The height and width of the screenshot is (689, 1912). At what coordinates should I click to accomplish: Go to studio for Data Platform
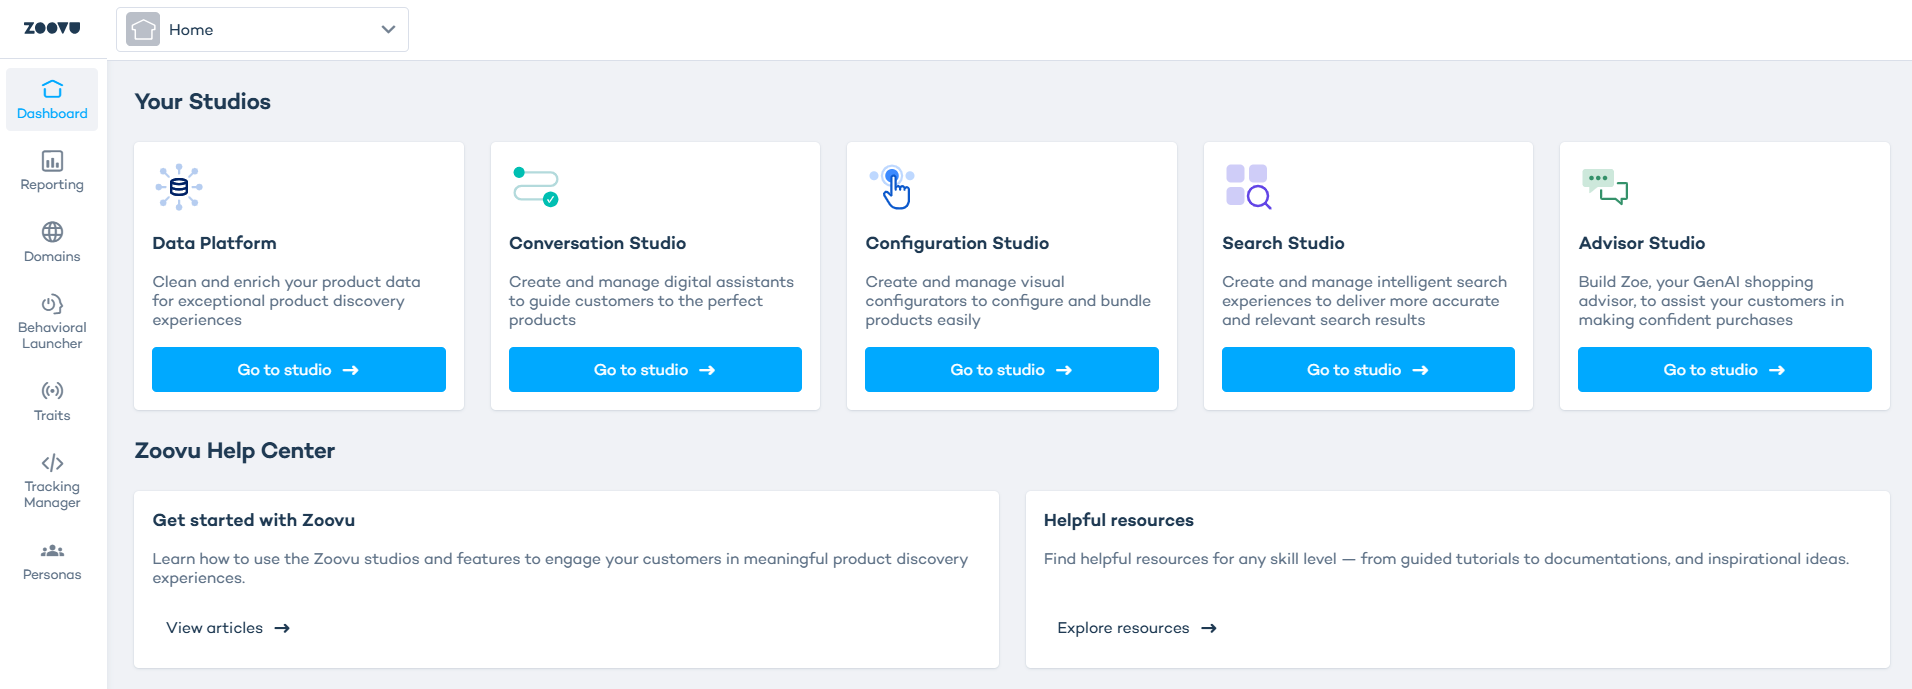coord(298,370)
